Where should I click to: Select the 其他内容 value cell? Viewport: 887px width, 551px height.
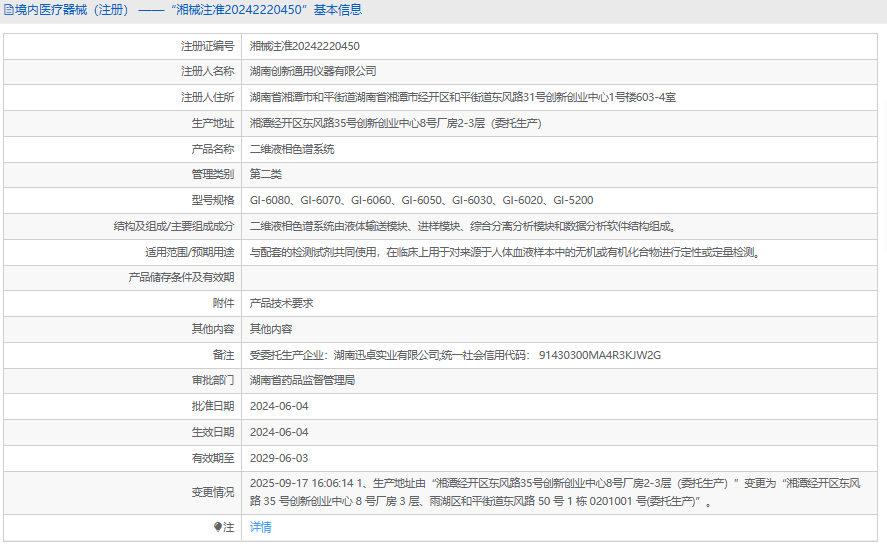(271, 329)
